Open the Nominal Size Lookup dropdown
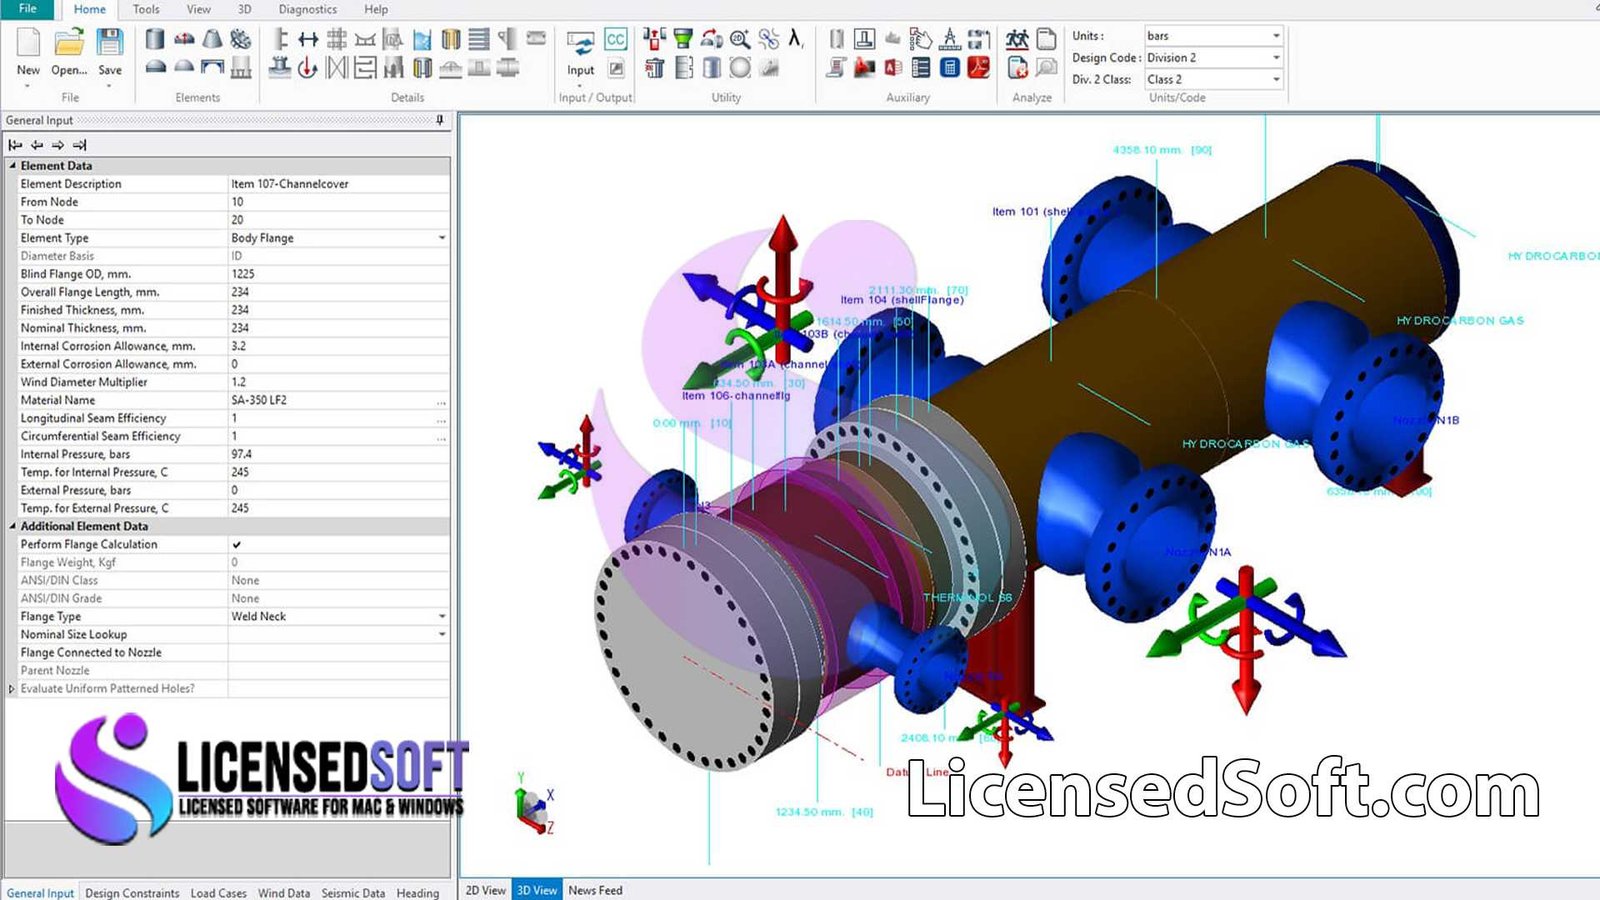Viewport: 1600px width, 900px height. 442,635
